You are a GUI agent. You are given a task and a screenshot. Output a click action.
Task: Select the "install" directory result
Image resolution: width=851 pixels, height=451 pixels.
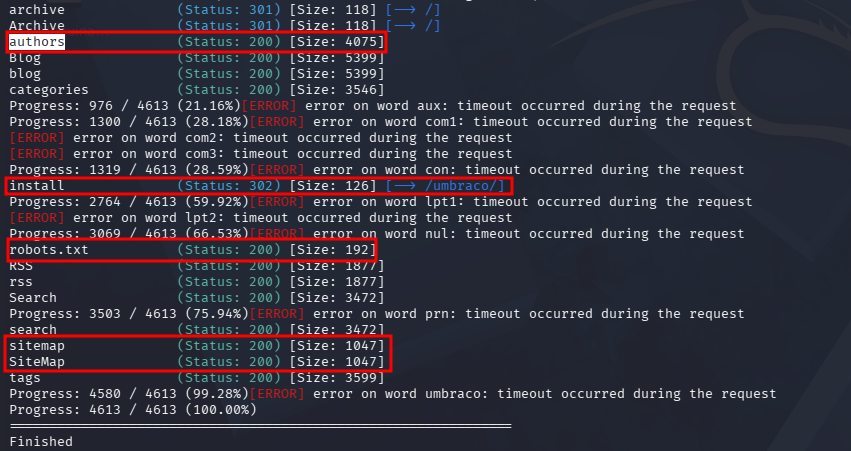pyautogui.click(x=37, y=186)
